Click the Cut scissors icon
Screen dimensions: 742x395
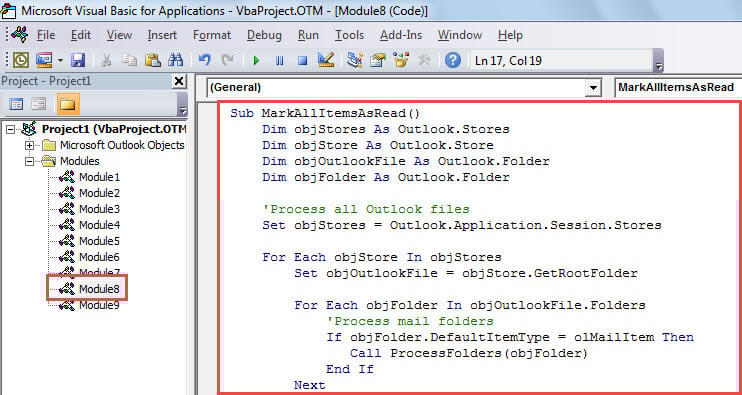(107, 61)
